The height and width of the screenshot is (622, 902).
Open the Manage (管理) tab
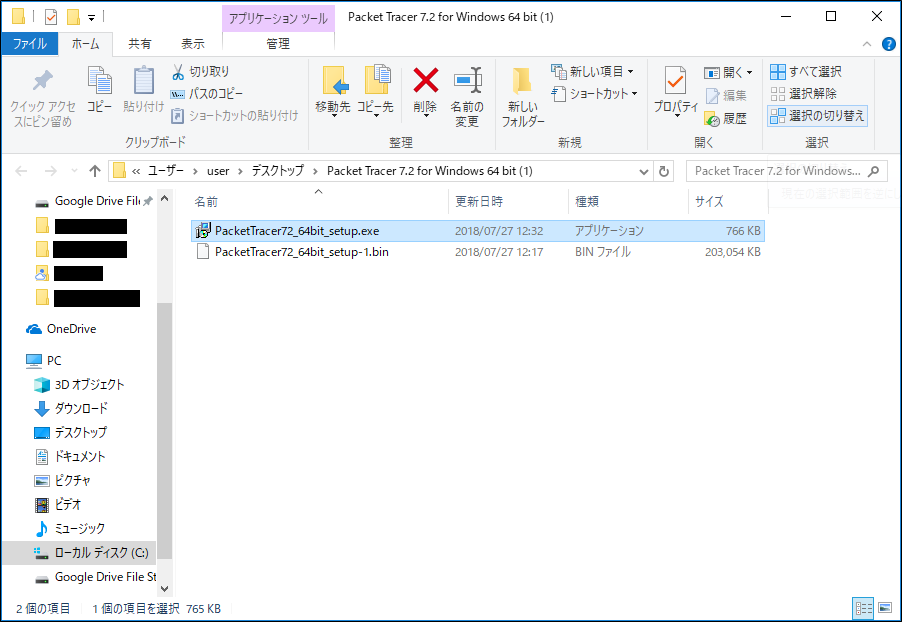(x=278, y=44)
